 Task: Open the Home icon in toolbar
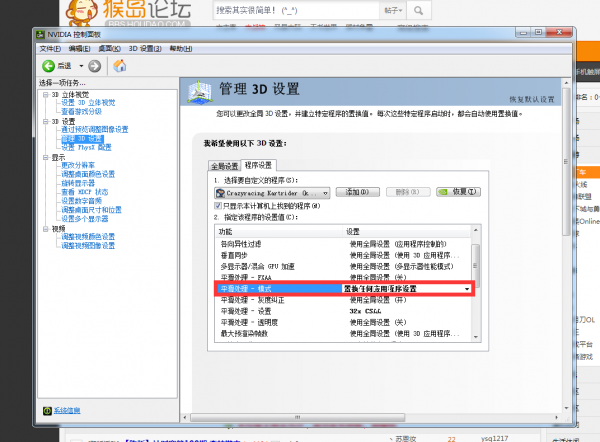120,66
